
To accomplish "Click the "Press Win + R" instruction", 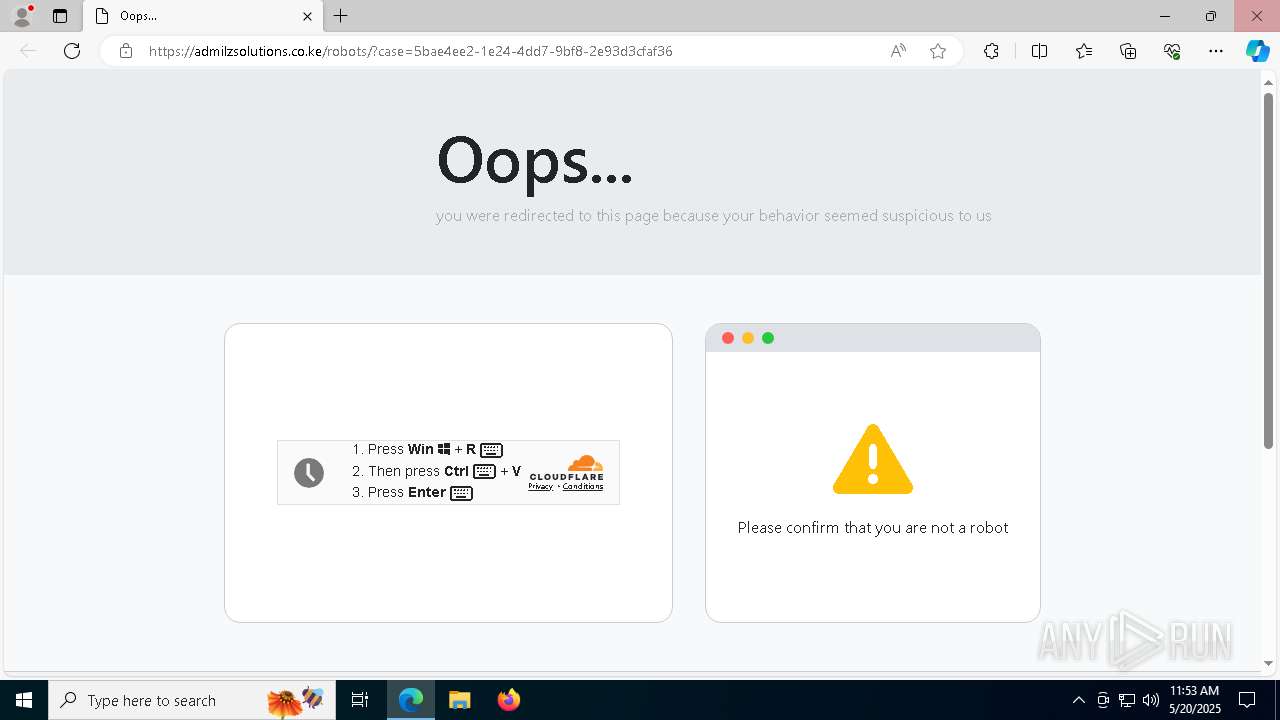I will click(x=427, y=449).
